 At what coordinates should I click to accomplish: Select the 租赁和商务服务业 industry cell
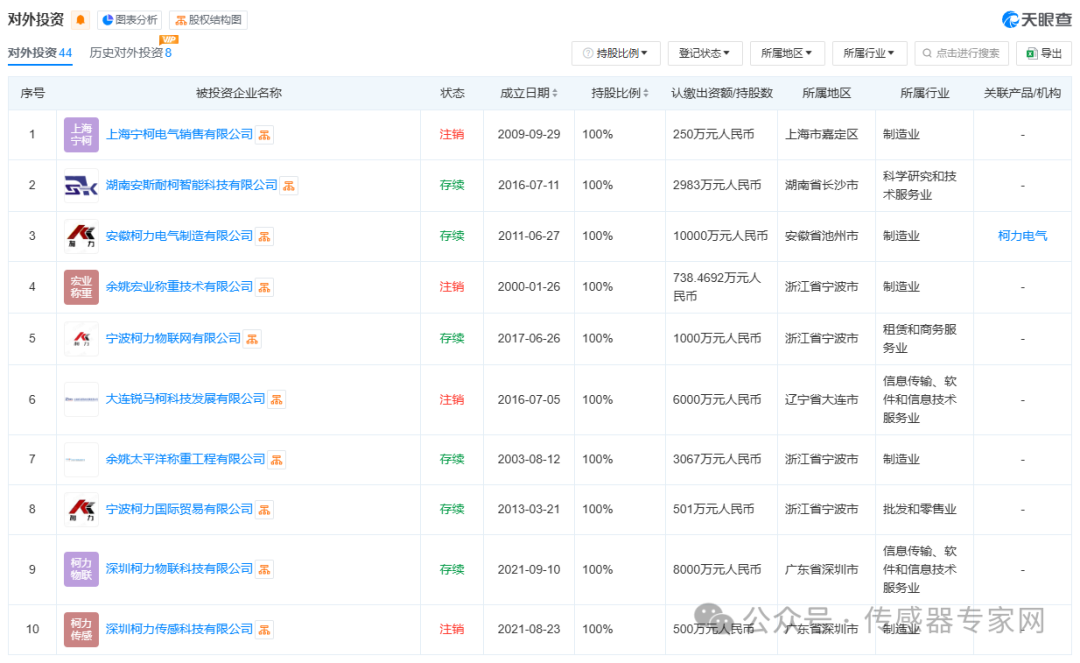pyautogui.click(x=920, y=338)
